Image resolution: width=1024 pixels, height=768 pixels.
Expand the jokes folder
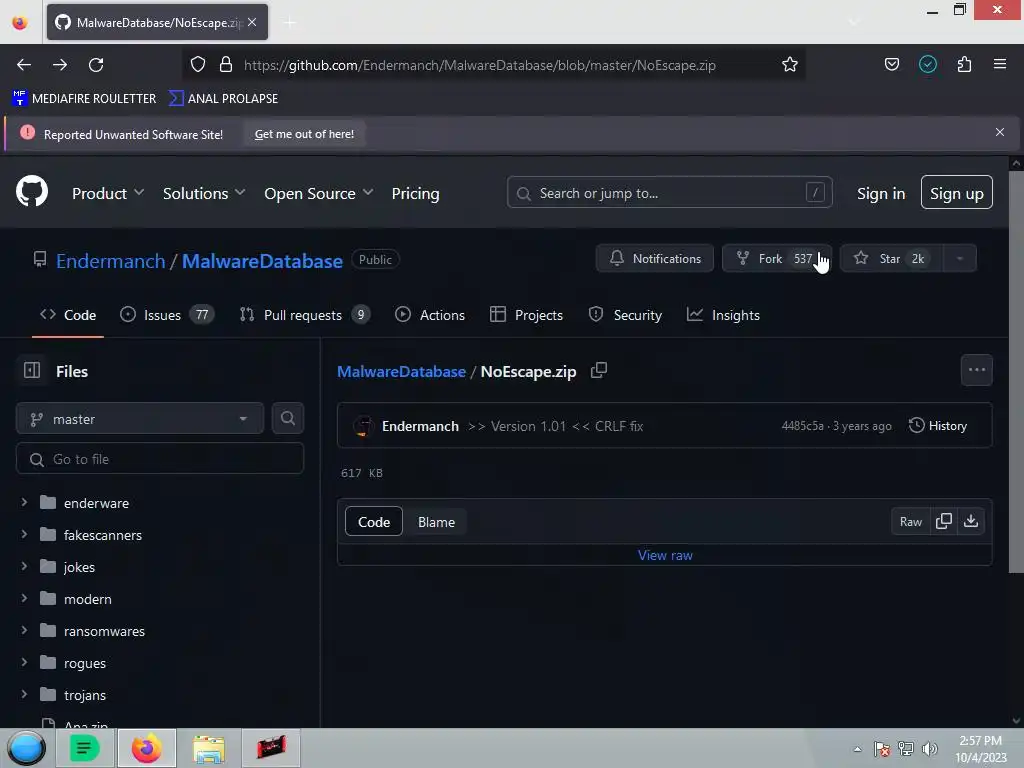click(24, 566)
